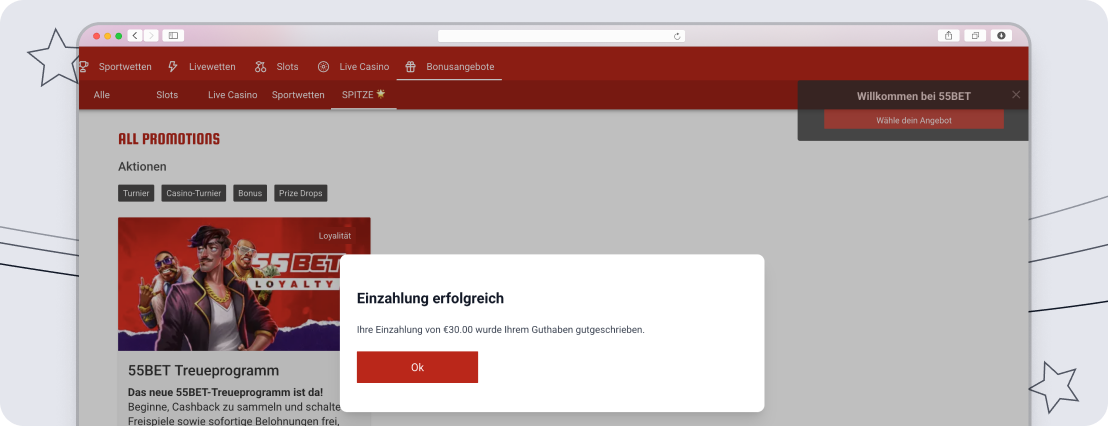This screenshot has height=426, width=1108.
Task: Click the Aktionen section label
Action: pyautogui.click(x=142, y=167)
